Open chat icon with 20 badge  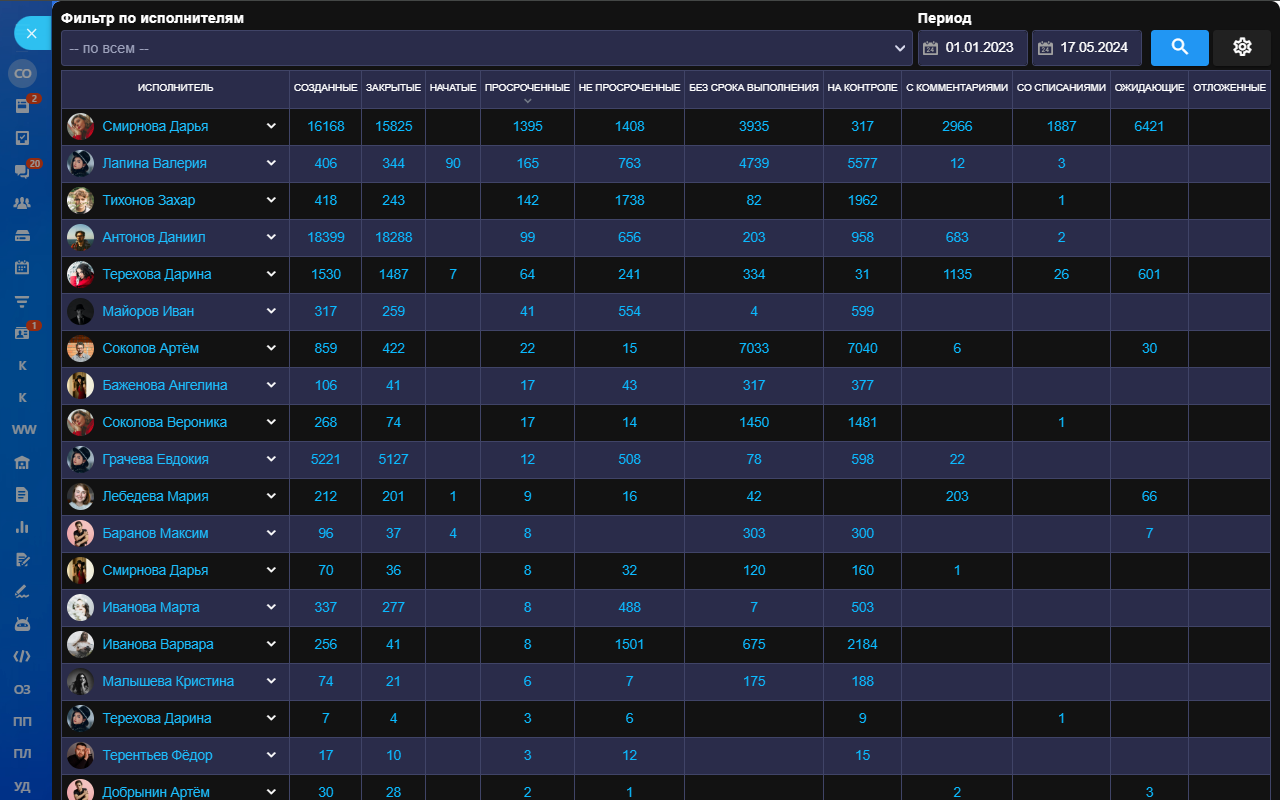22,171
